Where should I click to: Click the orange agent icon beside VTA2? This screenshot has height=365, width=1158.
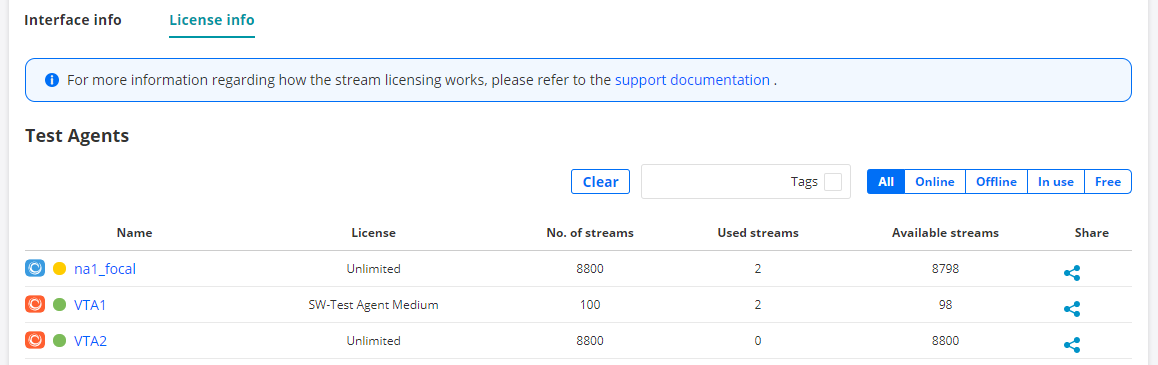coord(35,341)
